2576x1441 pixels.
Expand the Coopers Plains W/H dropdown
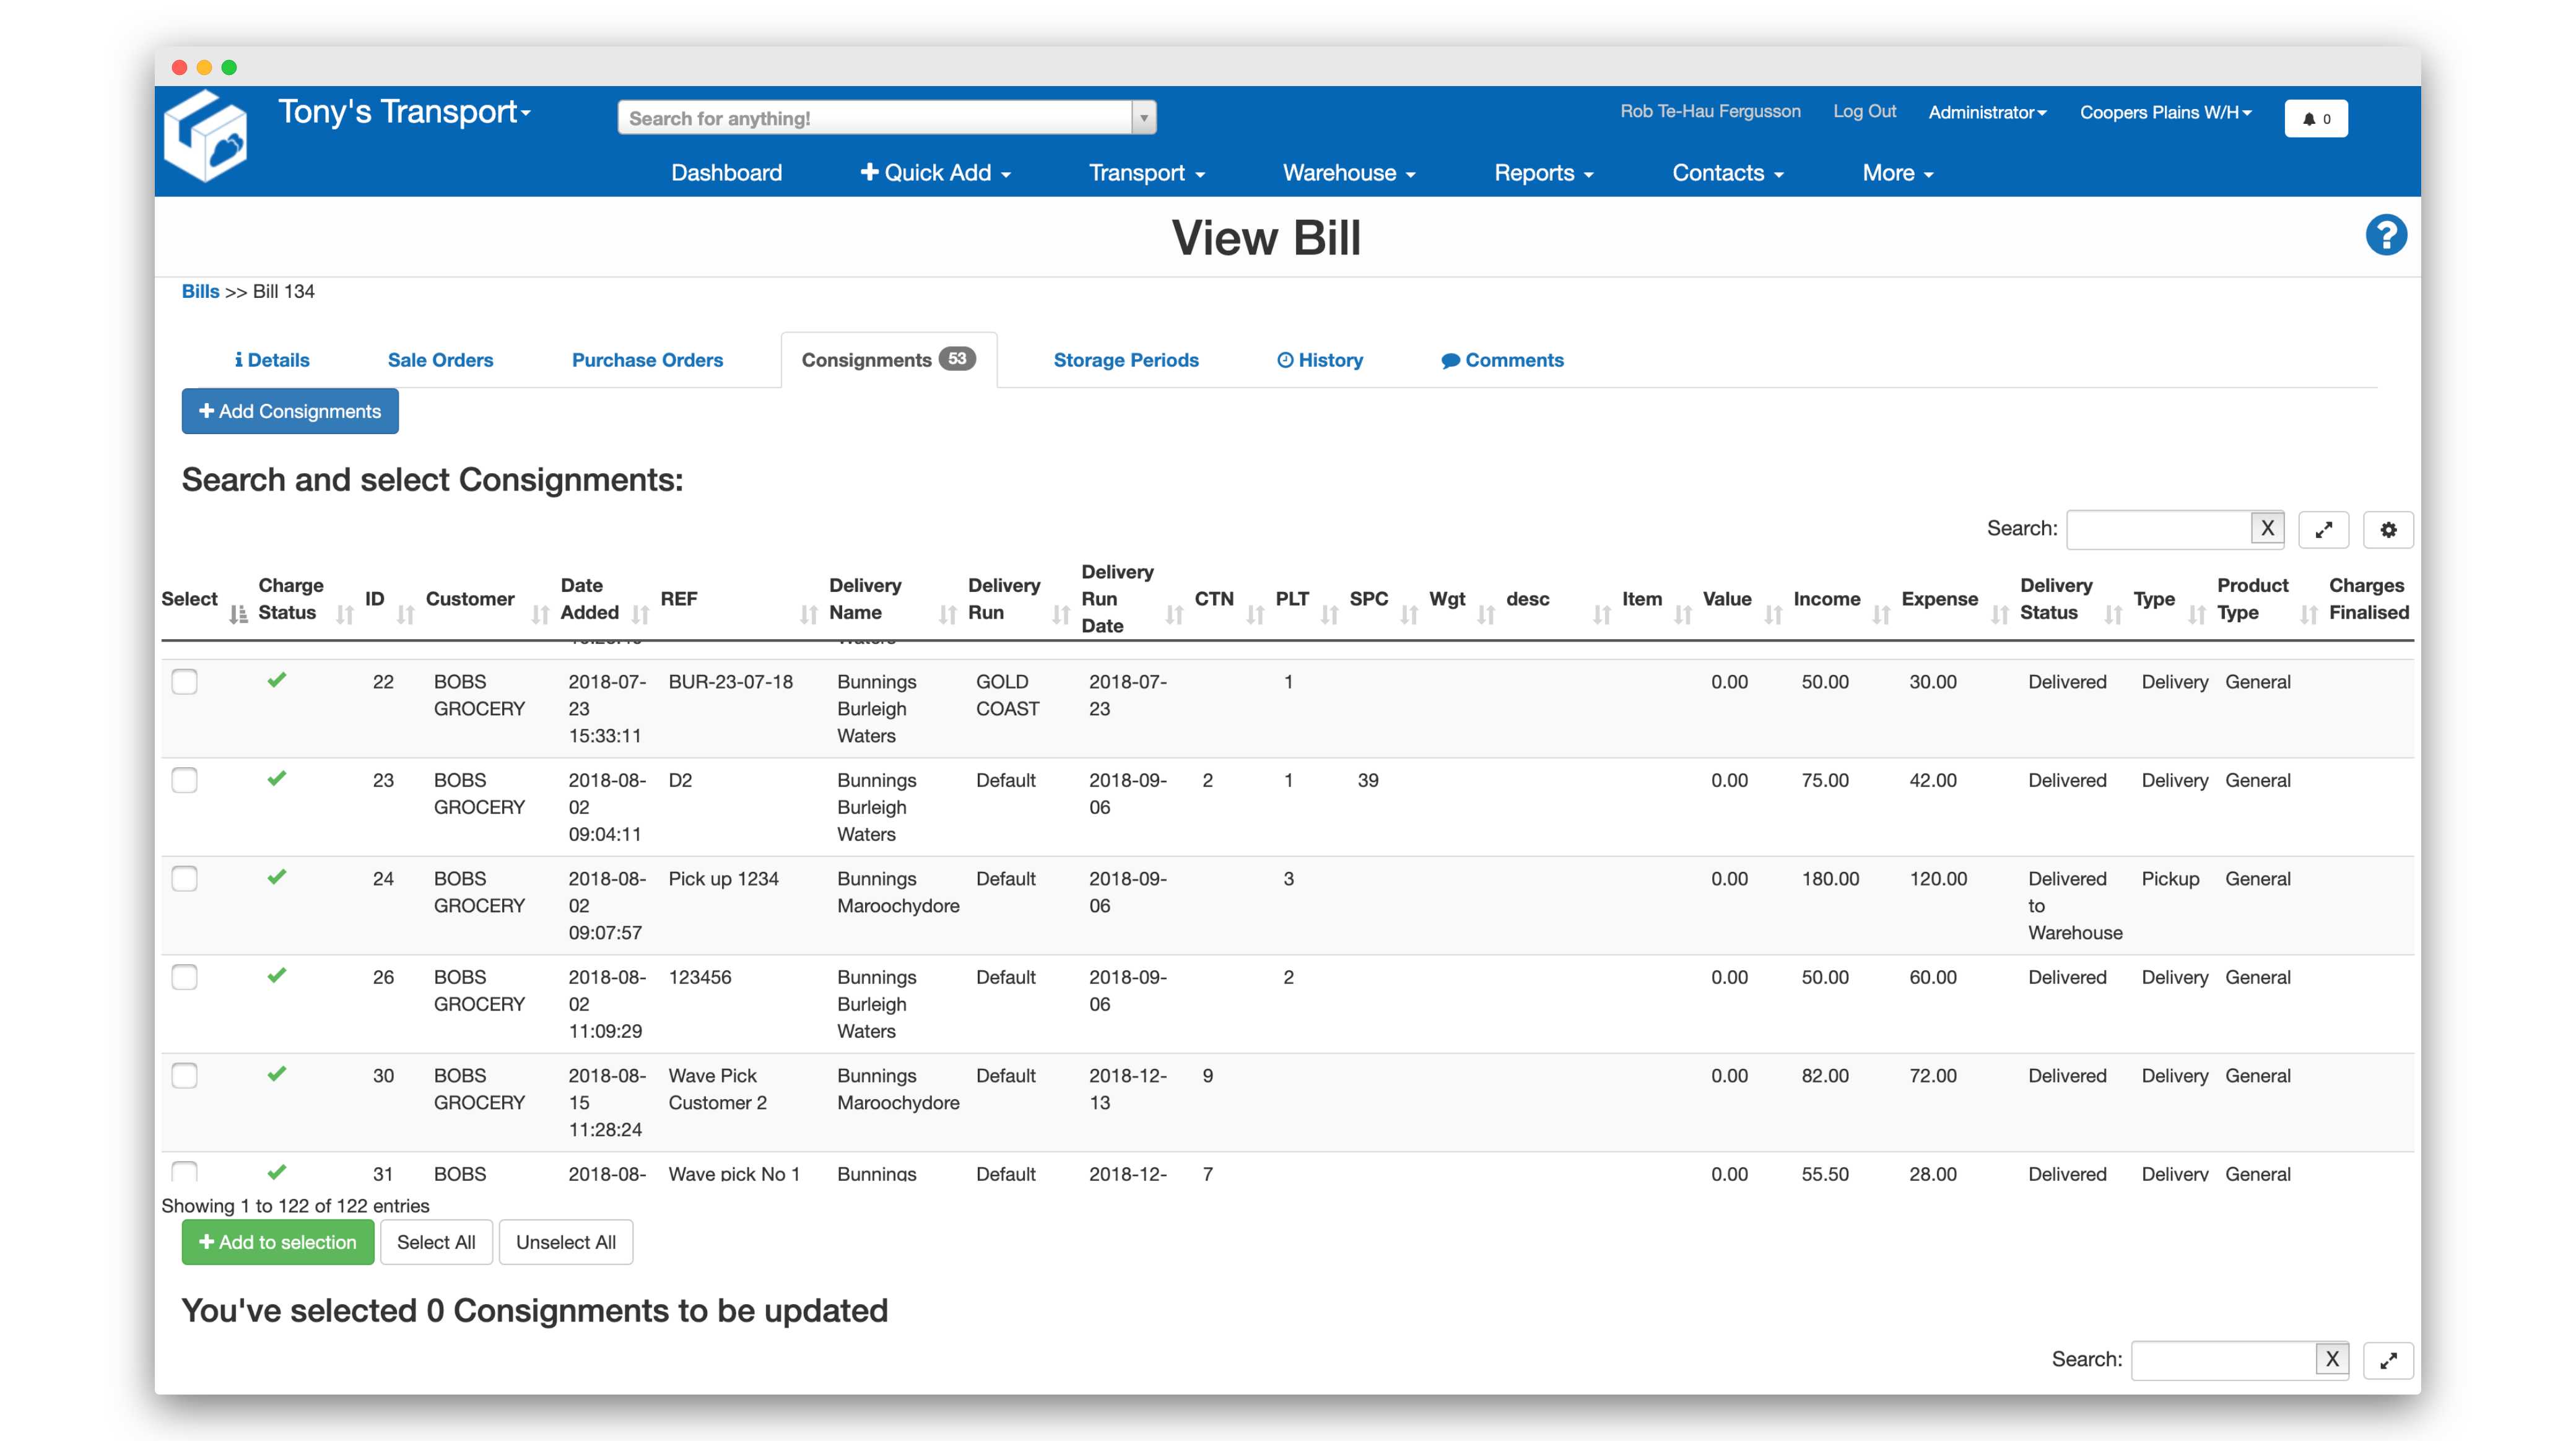2165,112
